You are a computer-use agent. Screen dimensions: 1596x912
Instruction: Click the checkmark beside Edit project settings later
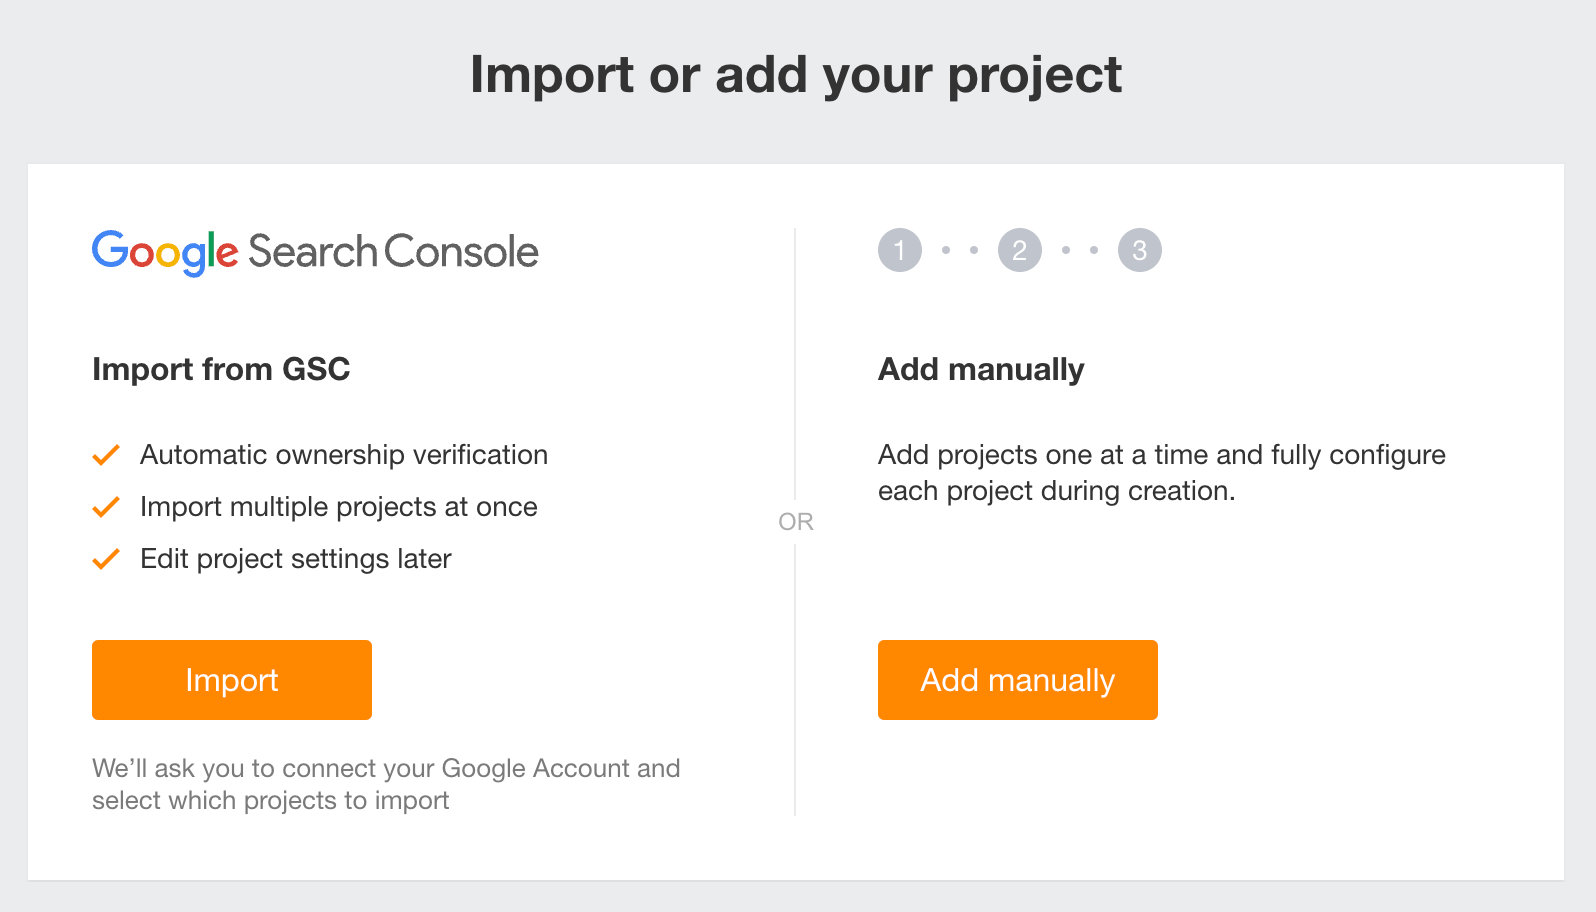coord(106,559)
